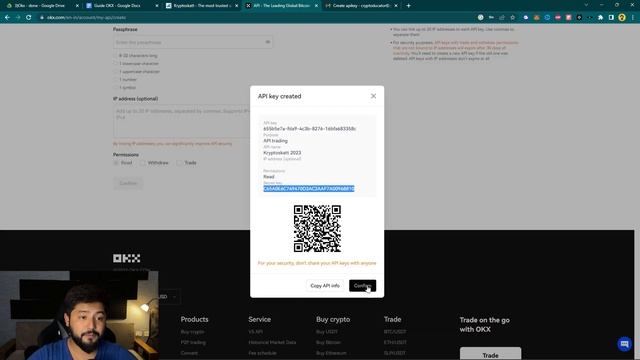The image size is (640, 360).
Task: Close the Google Drive tab
Action: point(77,6)
